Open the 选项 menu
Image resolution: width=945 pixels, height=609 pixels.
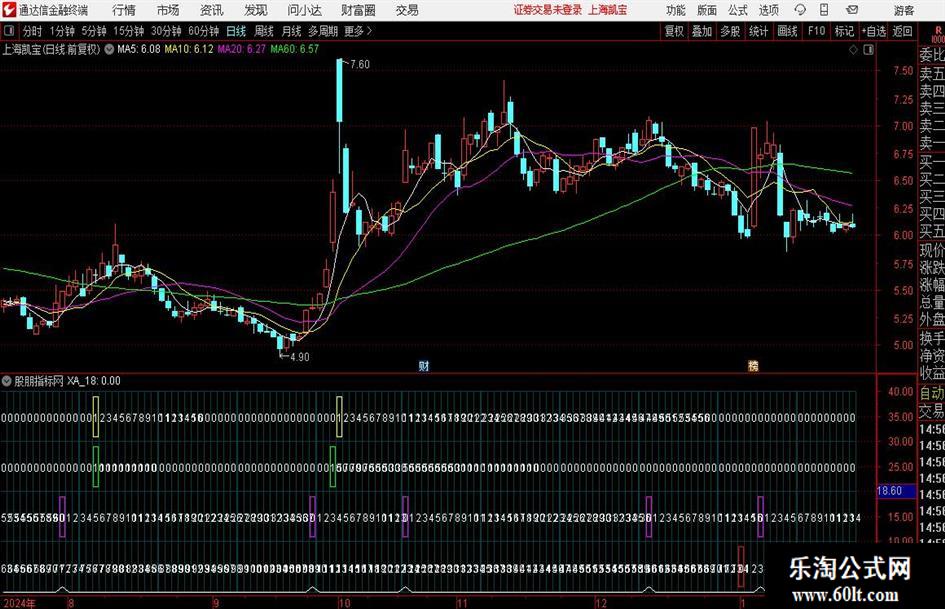[x=768, y=10]
